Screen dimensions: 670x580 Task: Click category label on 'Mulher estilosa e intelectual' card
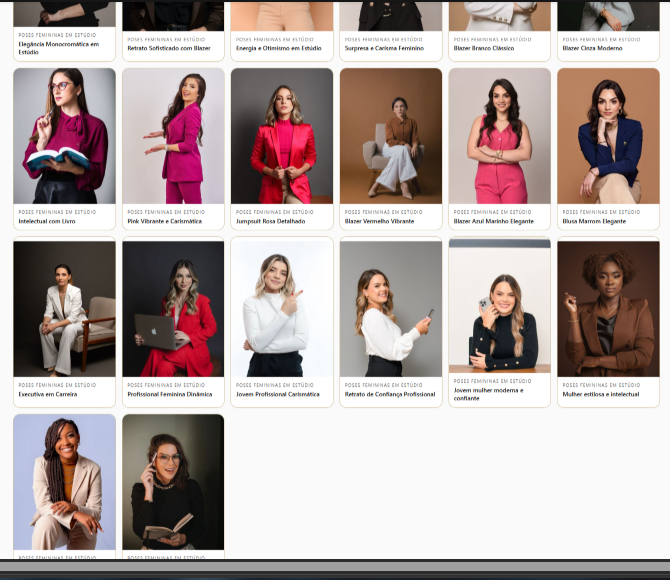pos(601,385)
